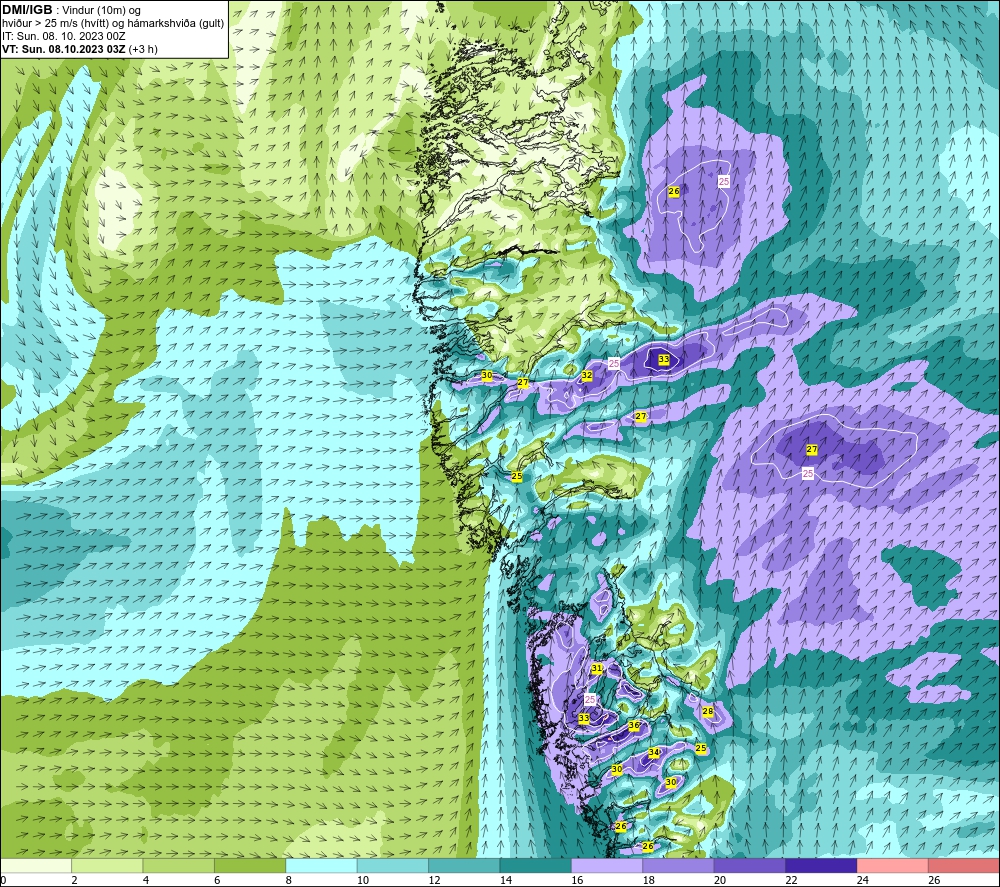Pick the pink 24–26 m/s legend color

point(893,865)
